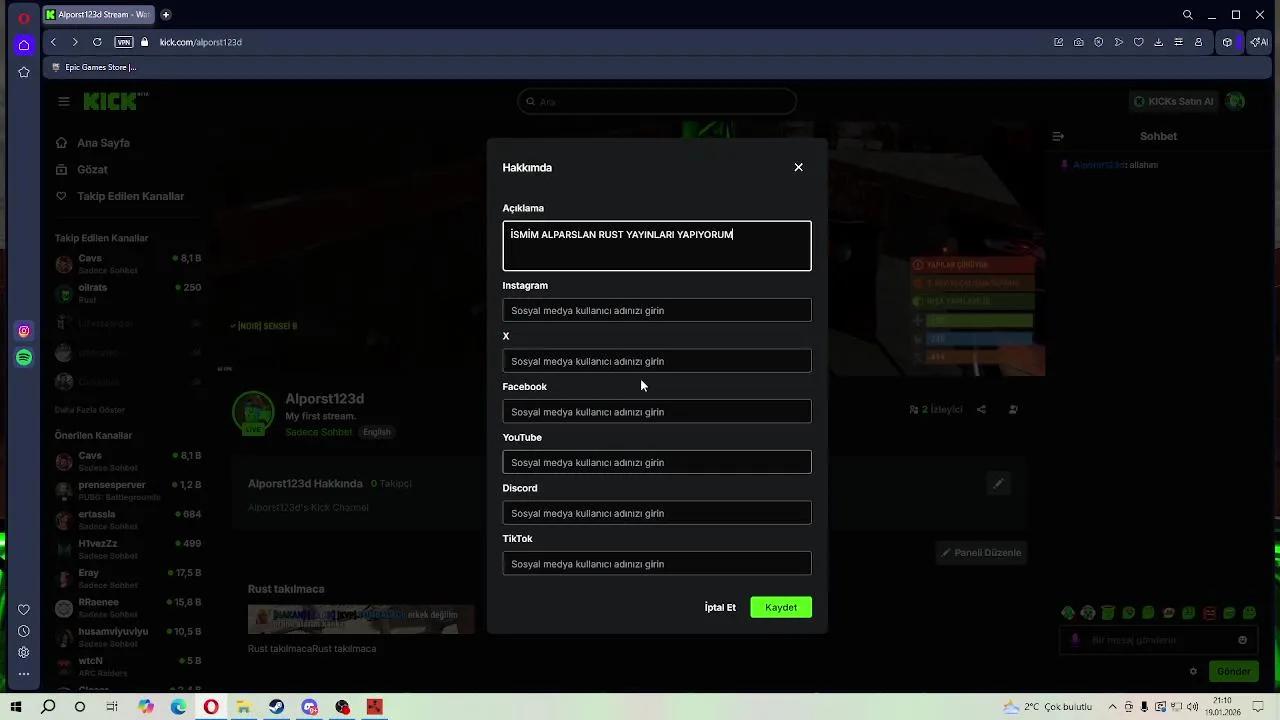Open File Explorer from taskbar

click(243, 707)
